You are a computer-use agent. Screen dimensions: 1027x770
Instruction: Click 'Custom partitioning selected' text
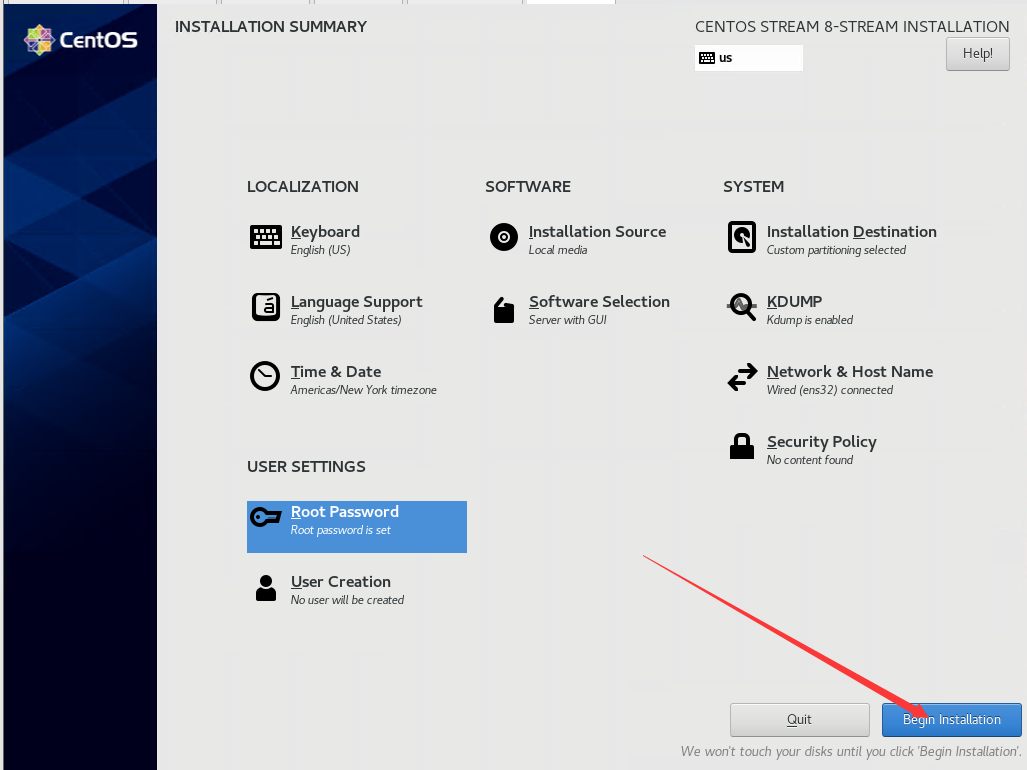tap(836, 250)
